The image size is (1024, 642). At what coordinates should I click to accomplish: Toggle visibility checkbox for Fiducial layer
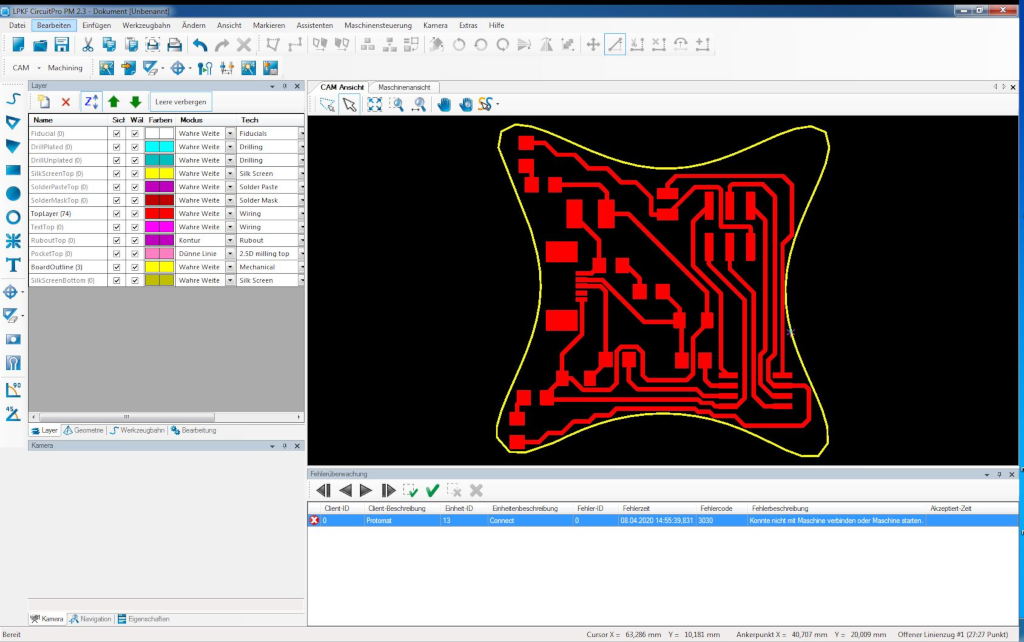tap(117, 133)
